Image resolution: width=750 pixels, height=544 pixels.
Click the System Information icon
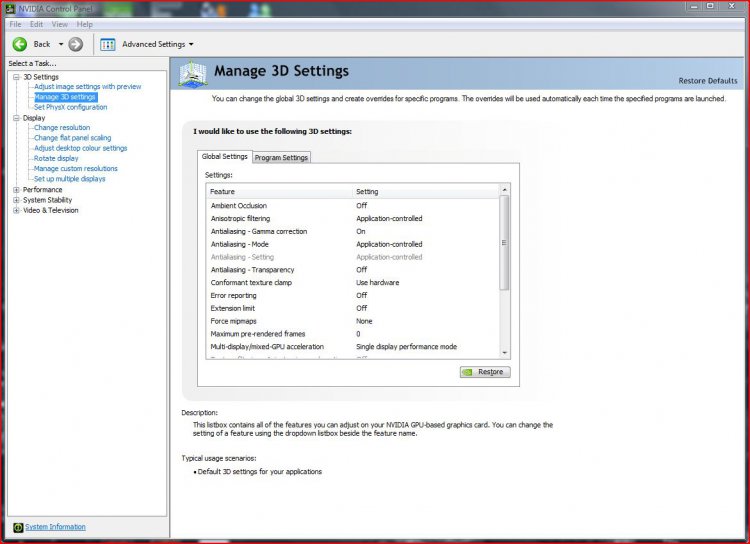pos(18,527)
